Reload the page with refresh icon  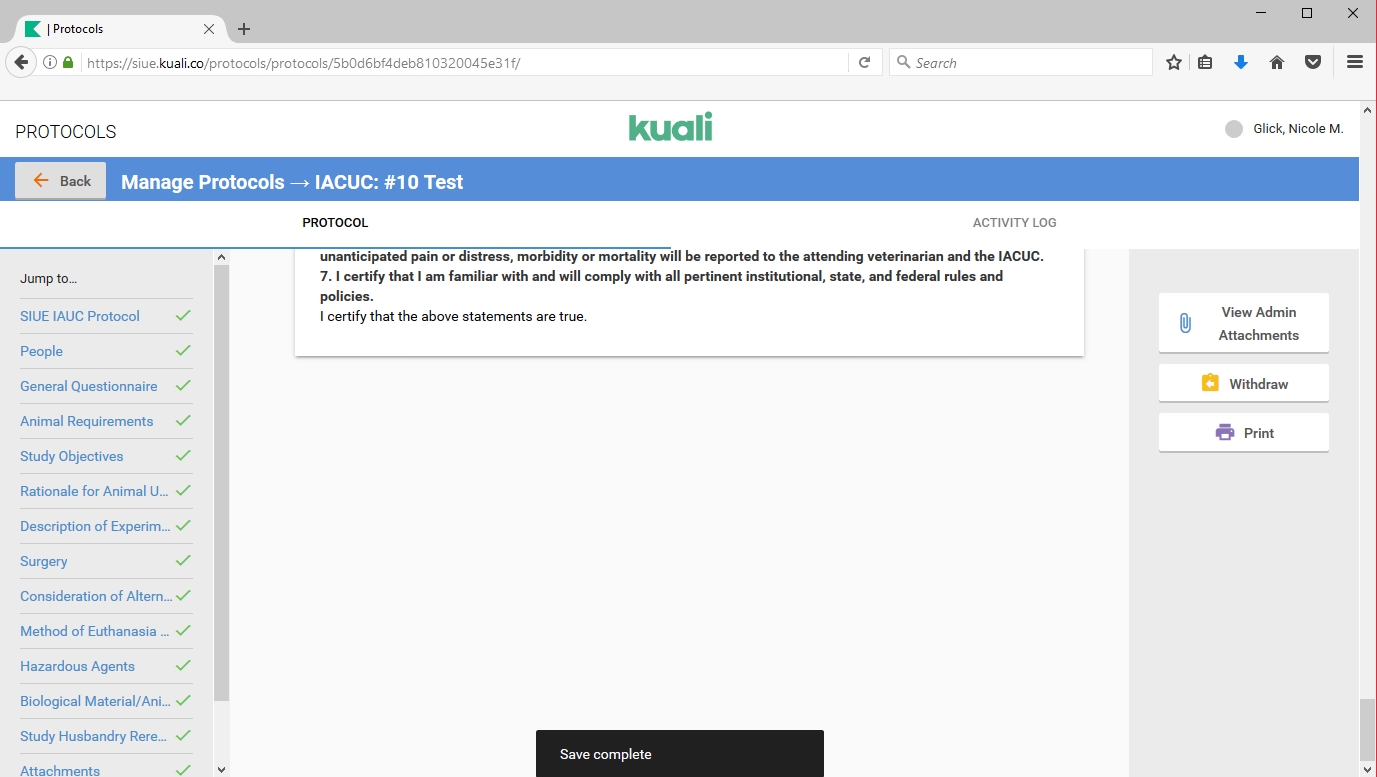tap(864, 62)
